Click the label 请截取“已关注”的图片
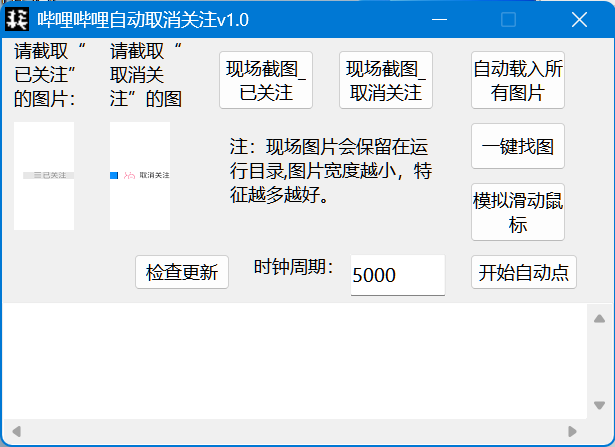The image size is (615, 447). pyautogui.click(x=50, y=74)
